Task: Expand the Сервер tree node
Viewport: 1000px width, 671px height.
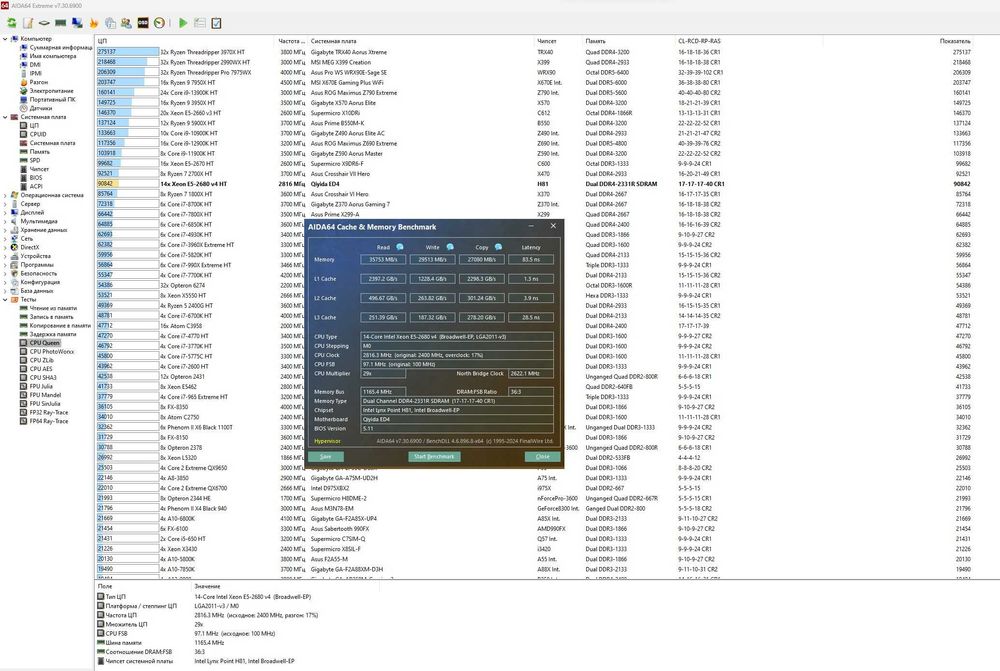Action: click(4, 204)
